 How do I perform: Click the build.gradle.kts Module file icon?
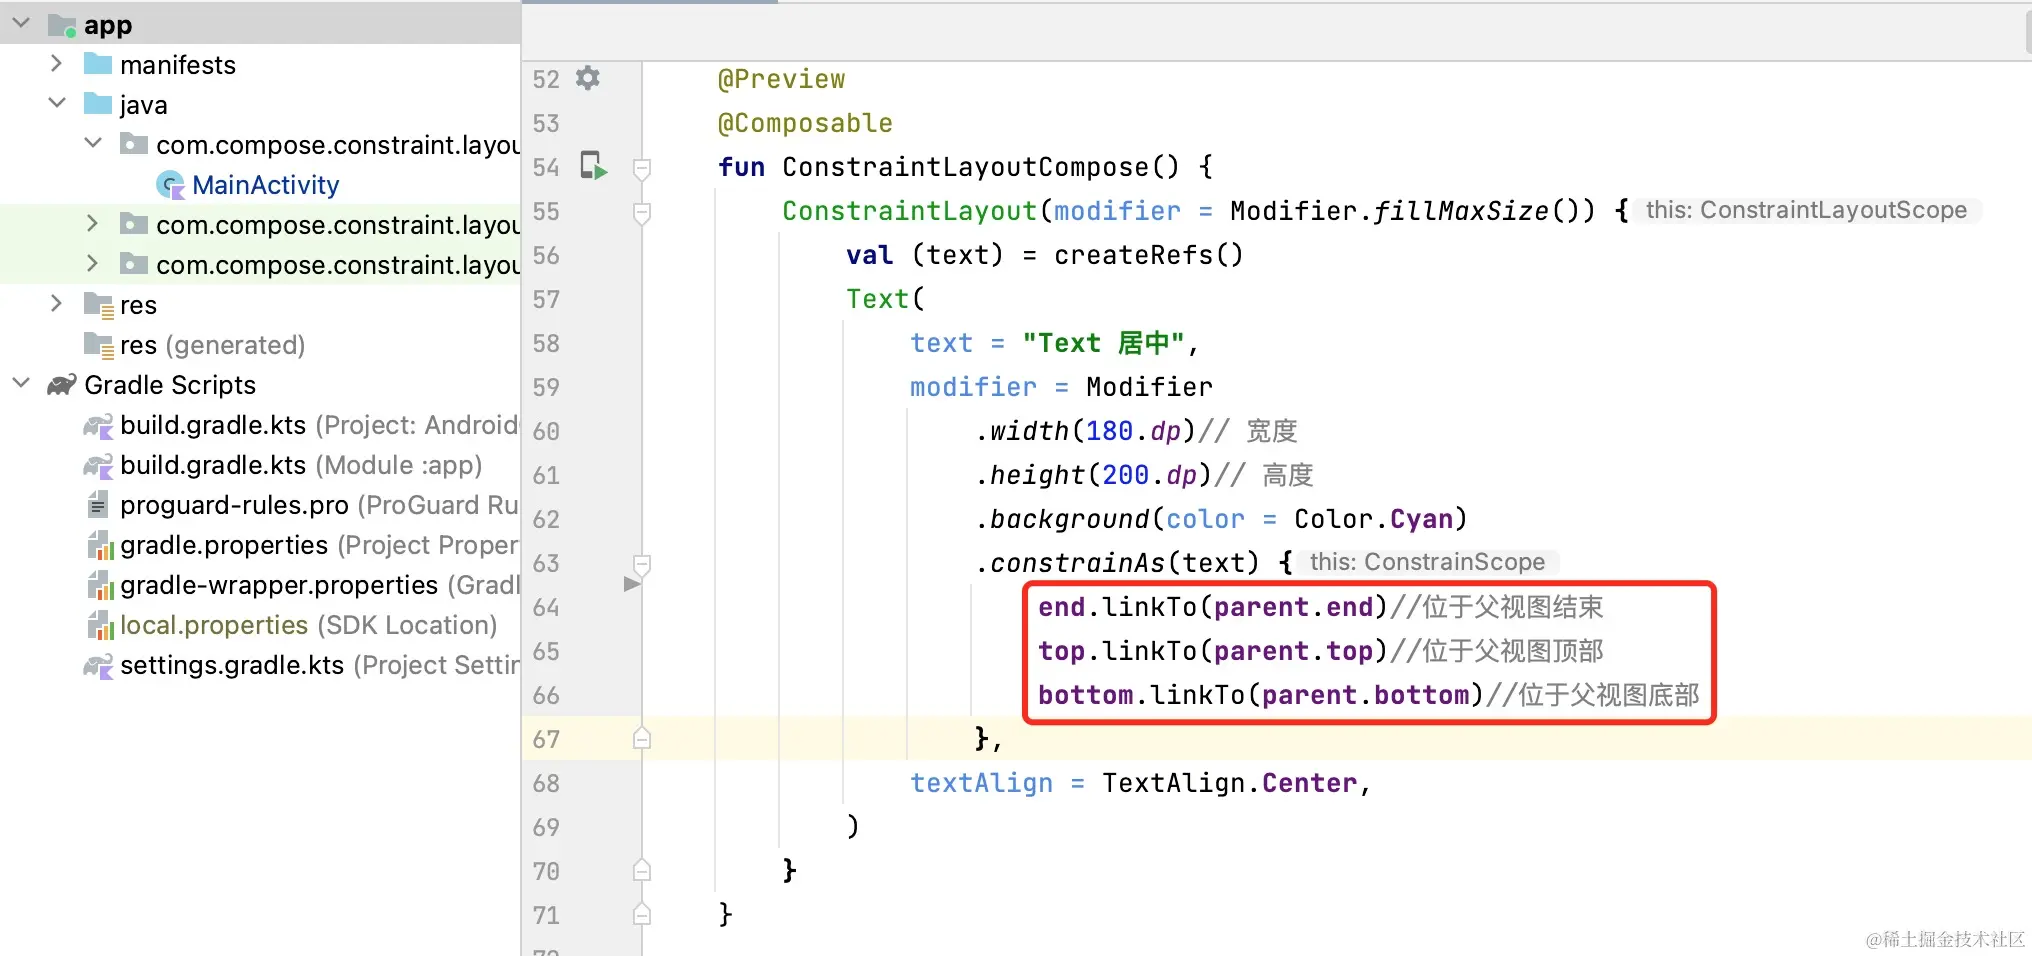coord(98,466)
